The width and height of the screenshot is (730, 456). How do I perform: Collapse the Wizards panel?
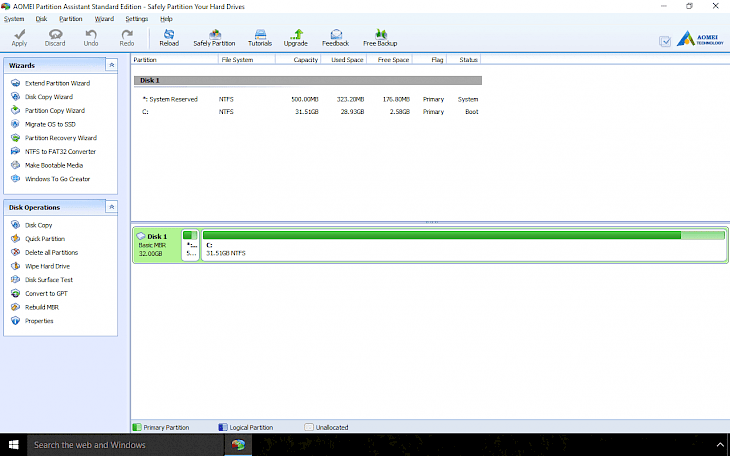(111, 65)
